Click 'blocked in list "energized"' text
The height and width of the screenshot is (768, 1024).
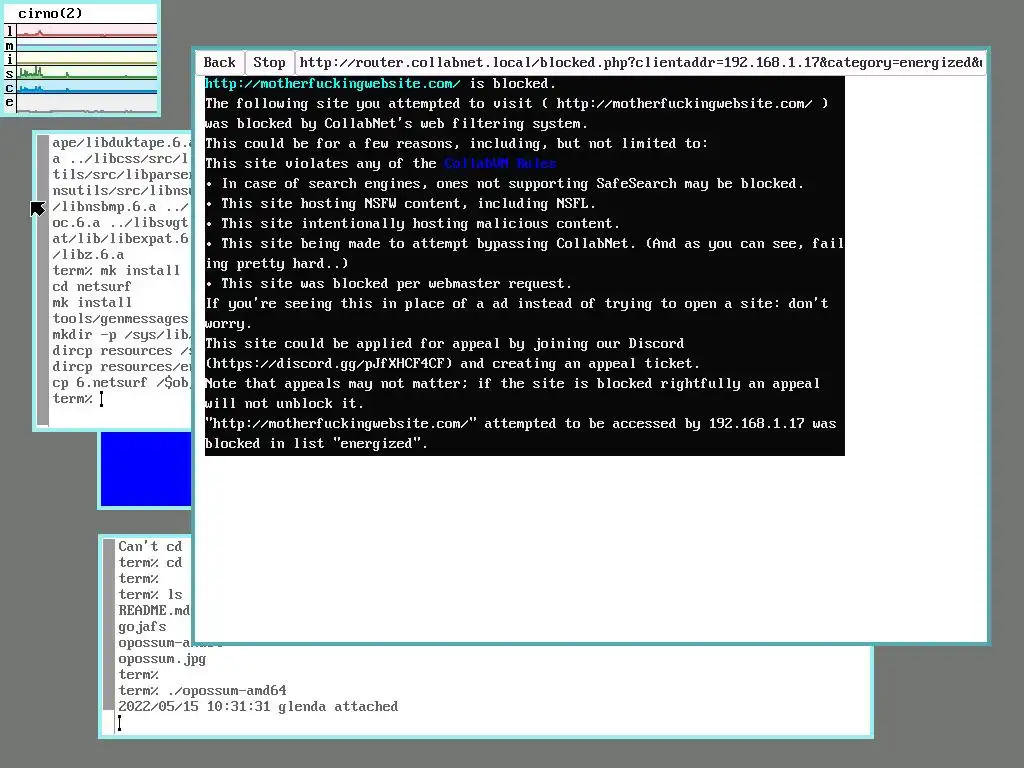(x=316, y=443)
